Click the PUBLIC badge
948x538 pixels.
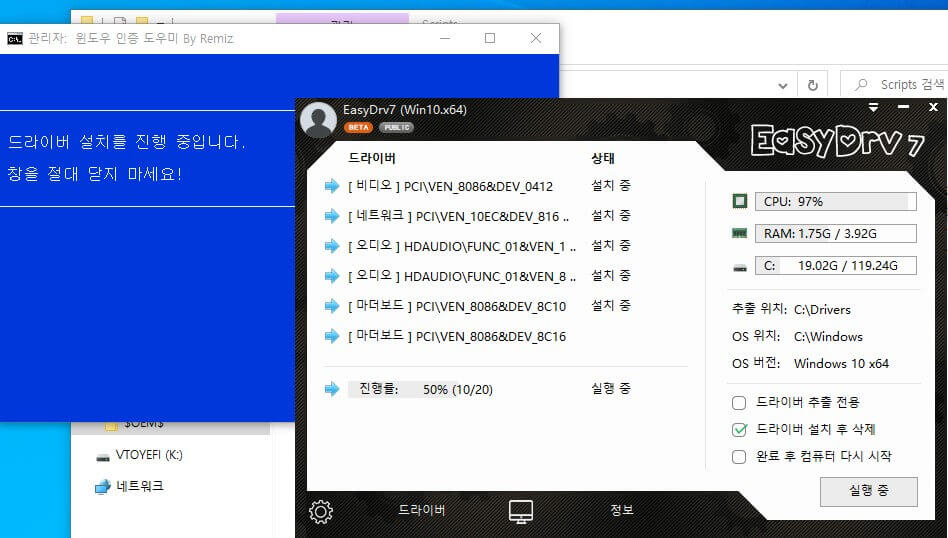397,128
